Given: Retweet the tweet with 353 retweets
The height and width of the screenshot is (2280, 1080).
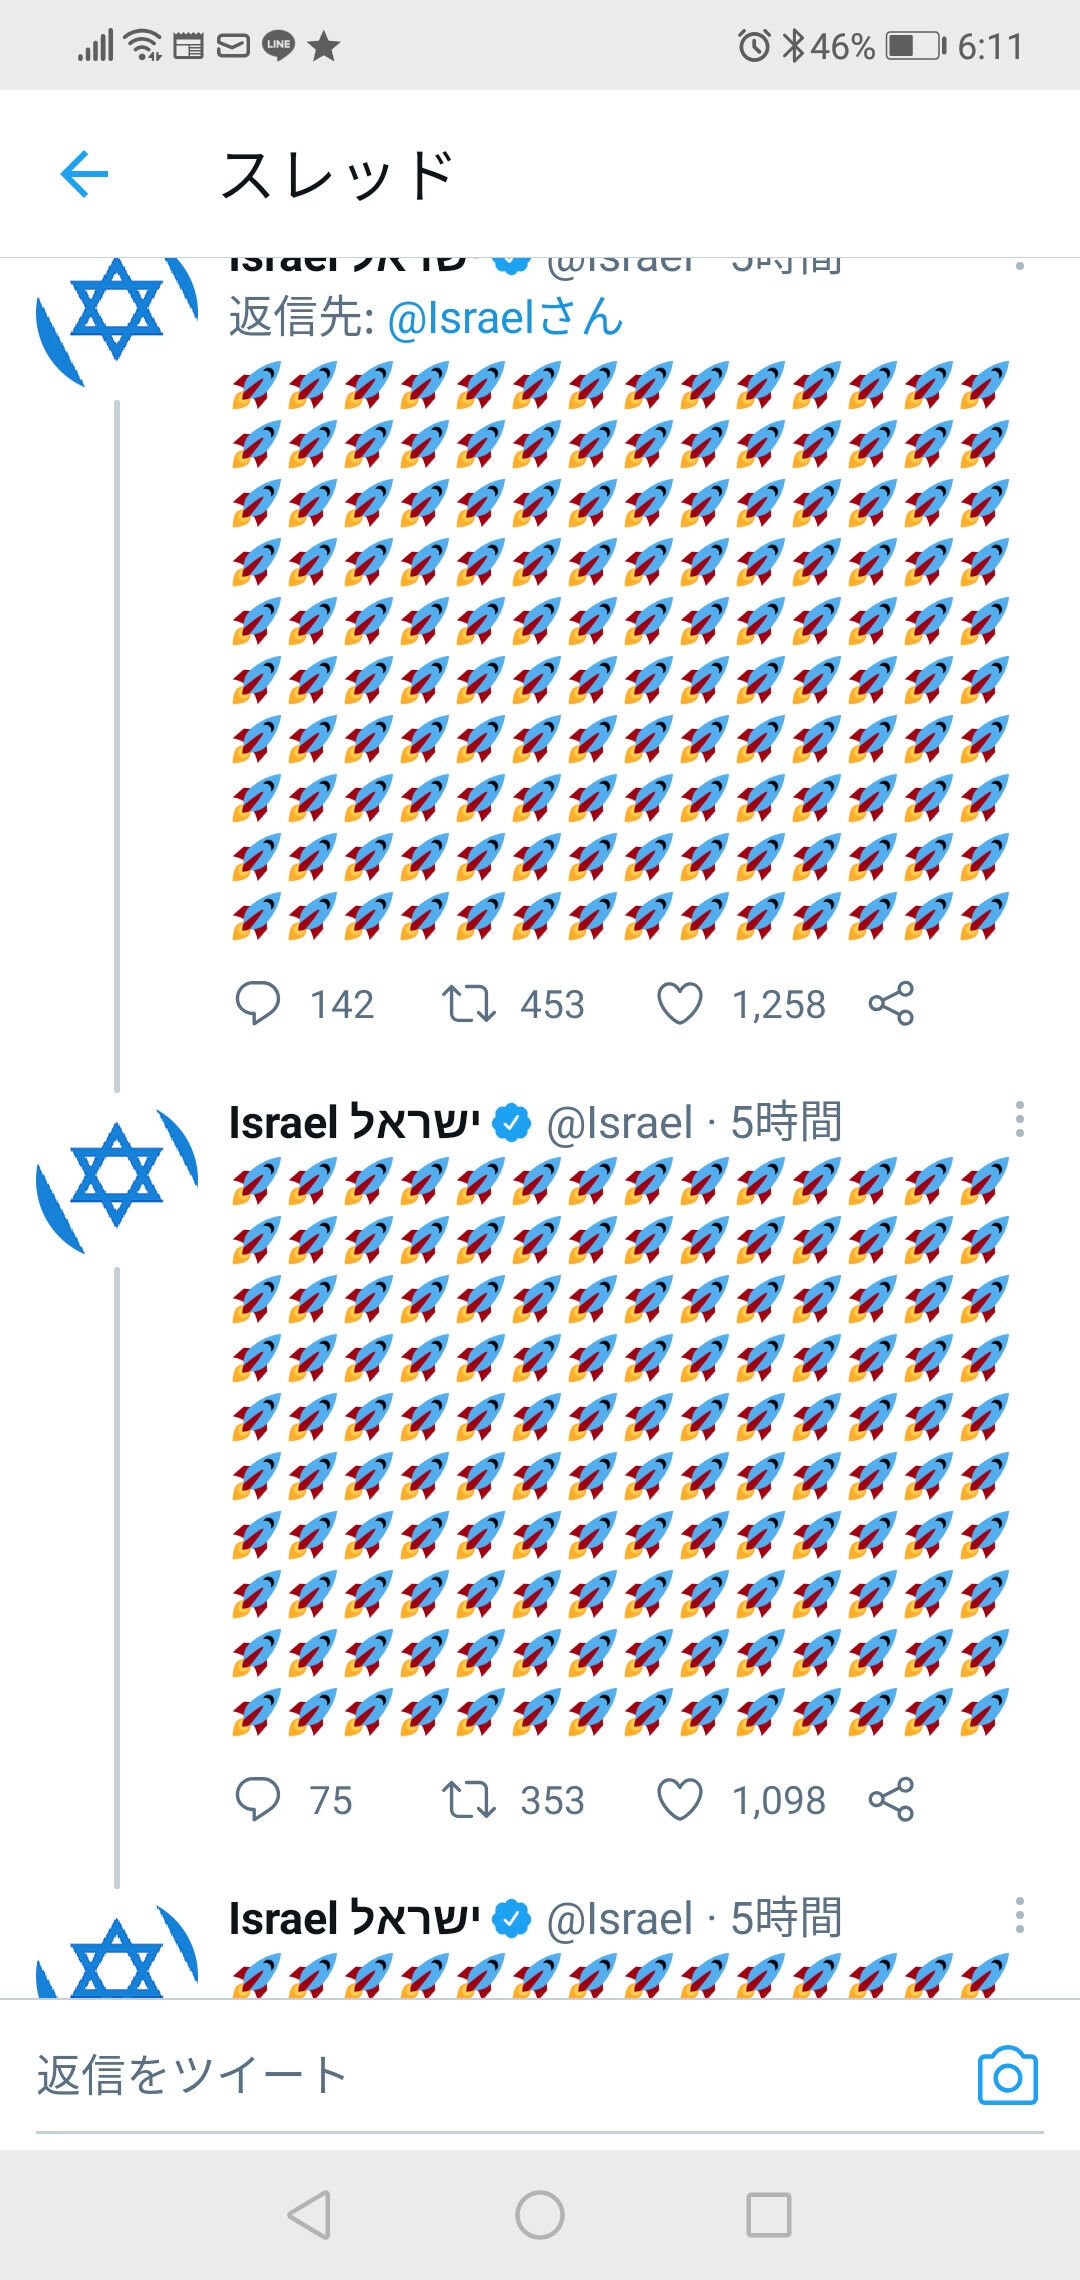Looking at the screenshot, I should click(x=469, y=1799).
